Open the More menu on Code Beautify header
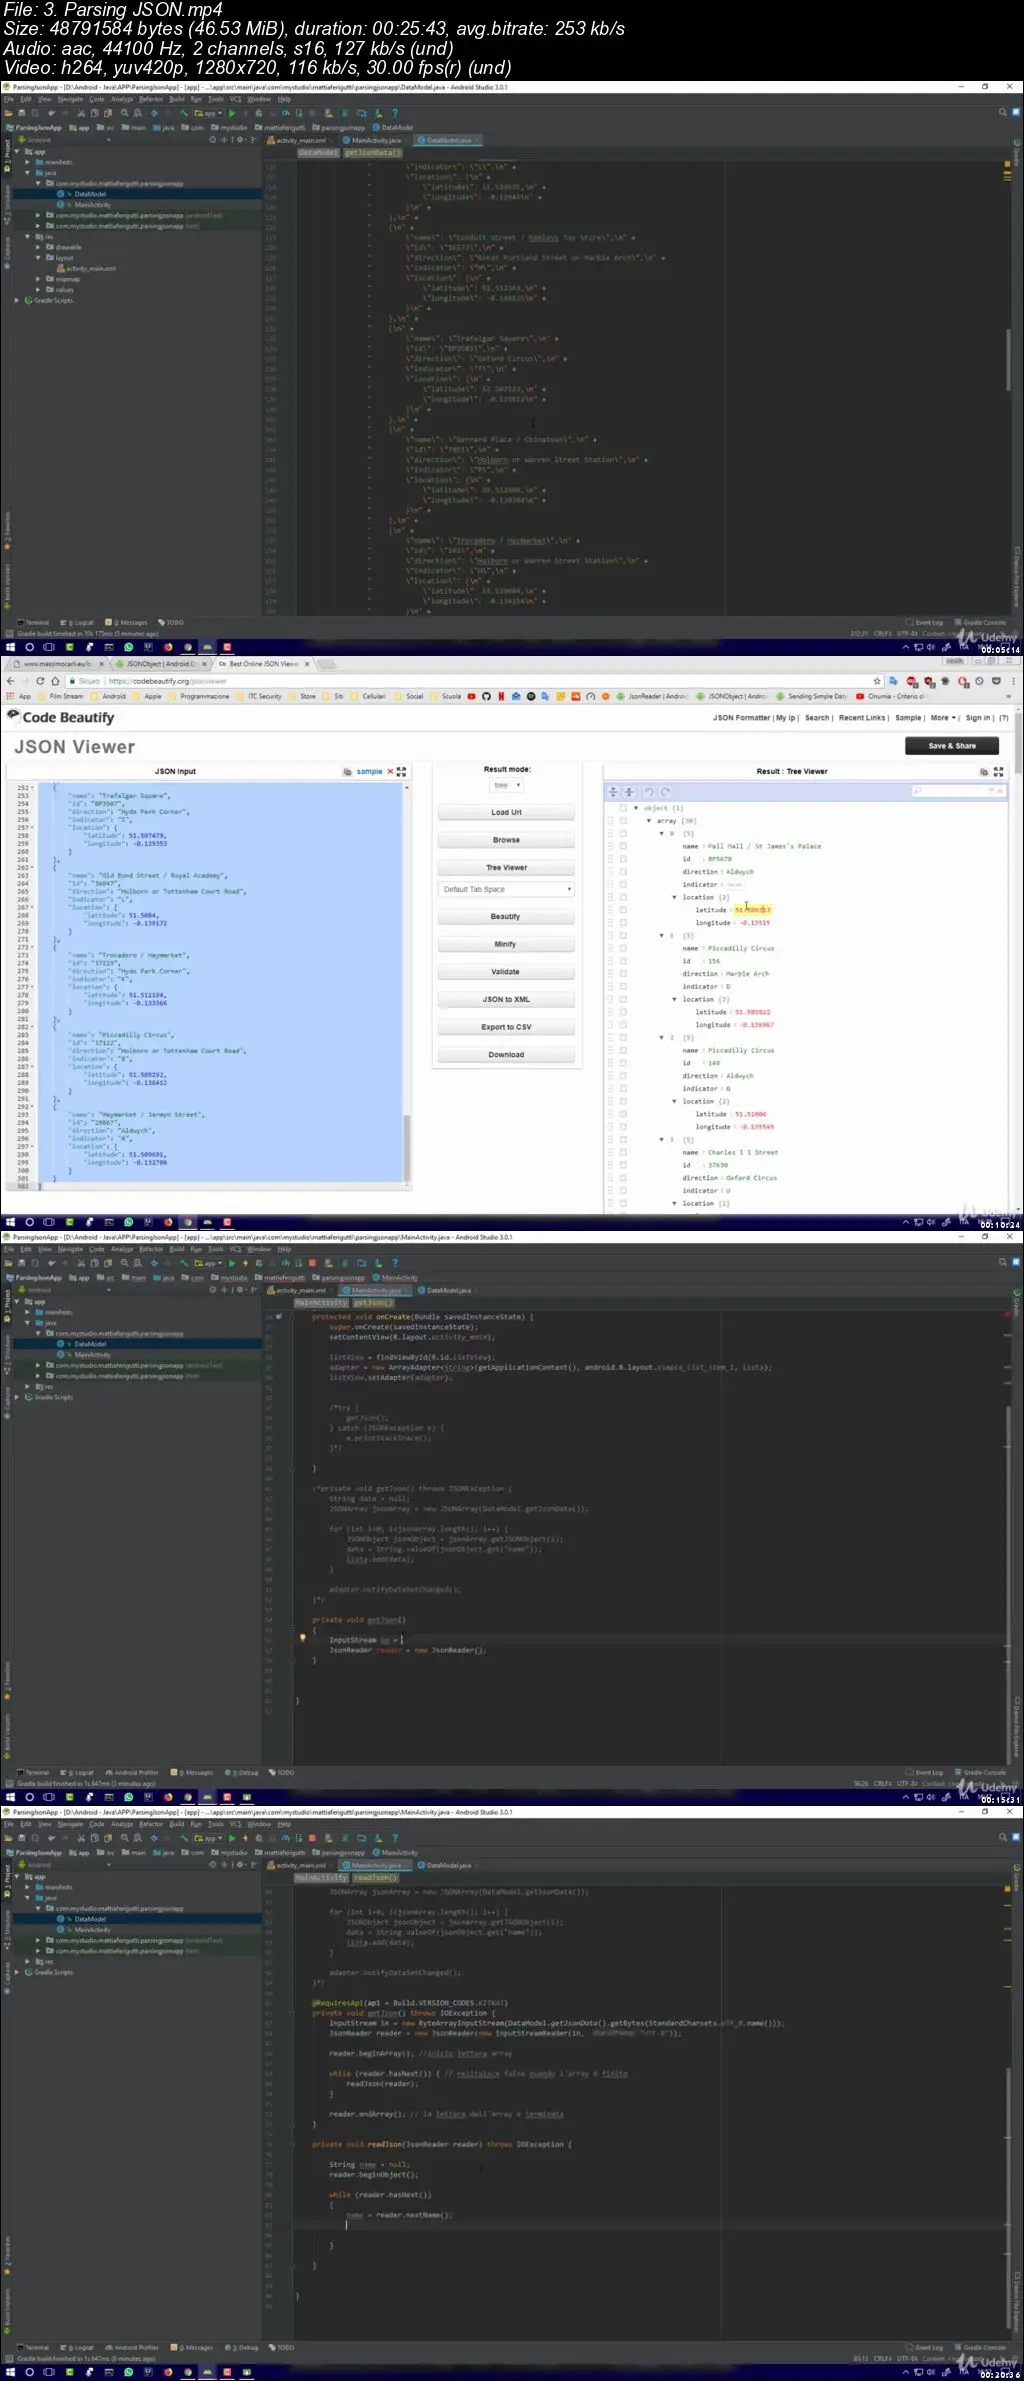Screen dimensions: 1024x2381 coord(943,718)
